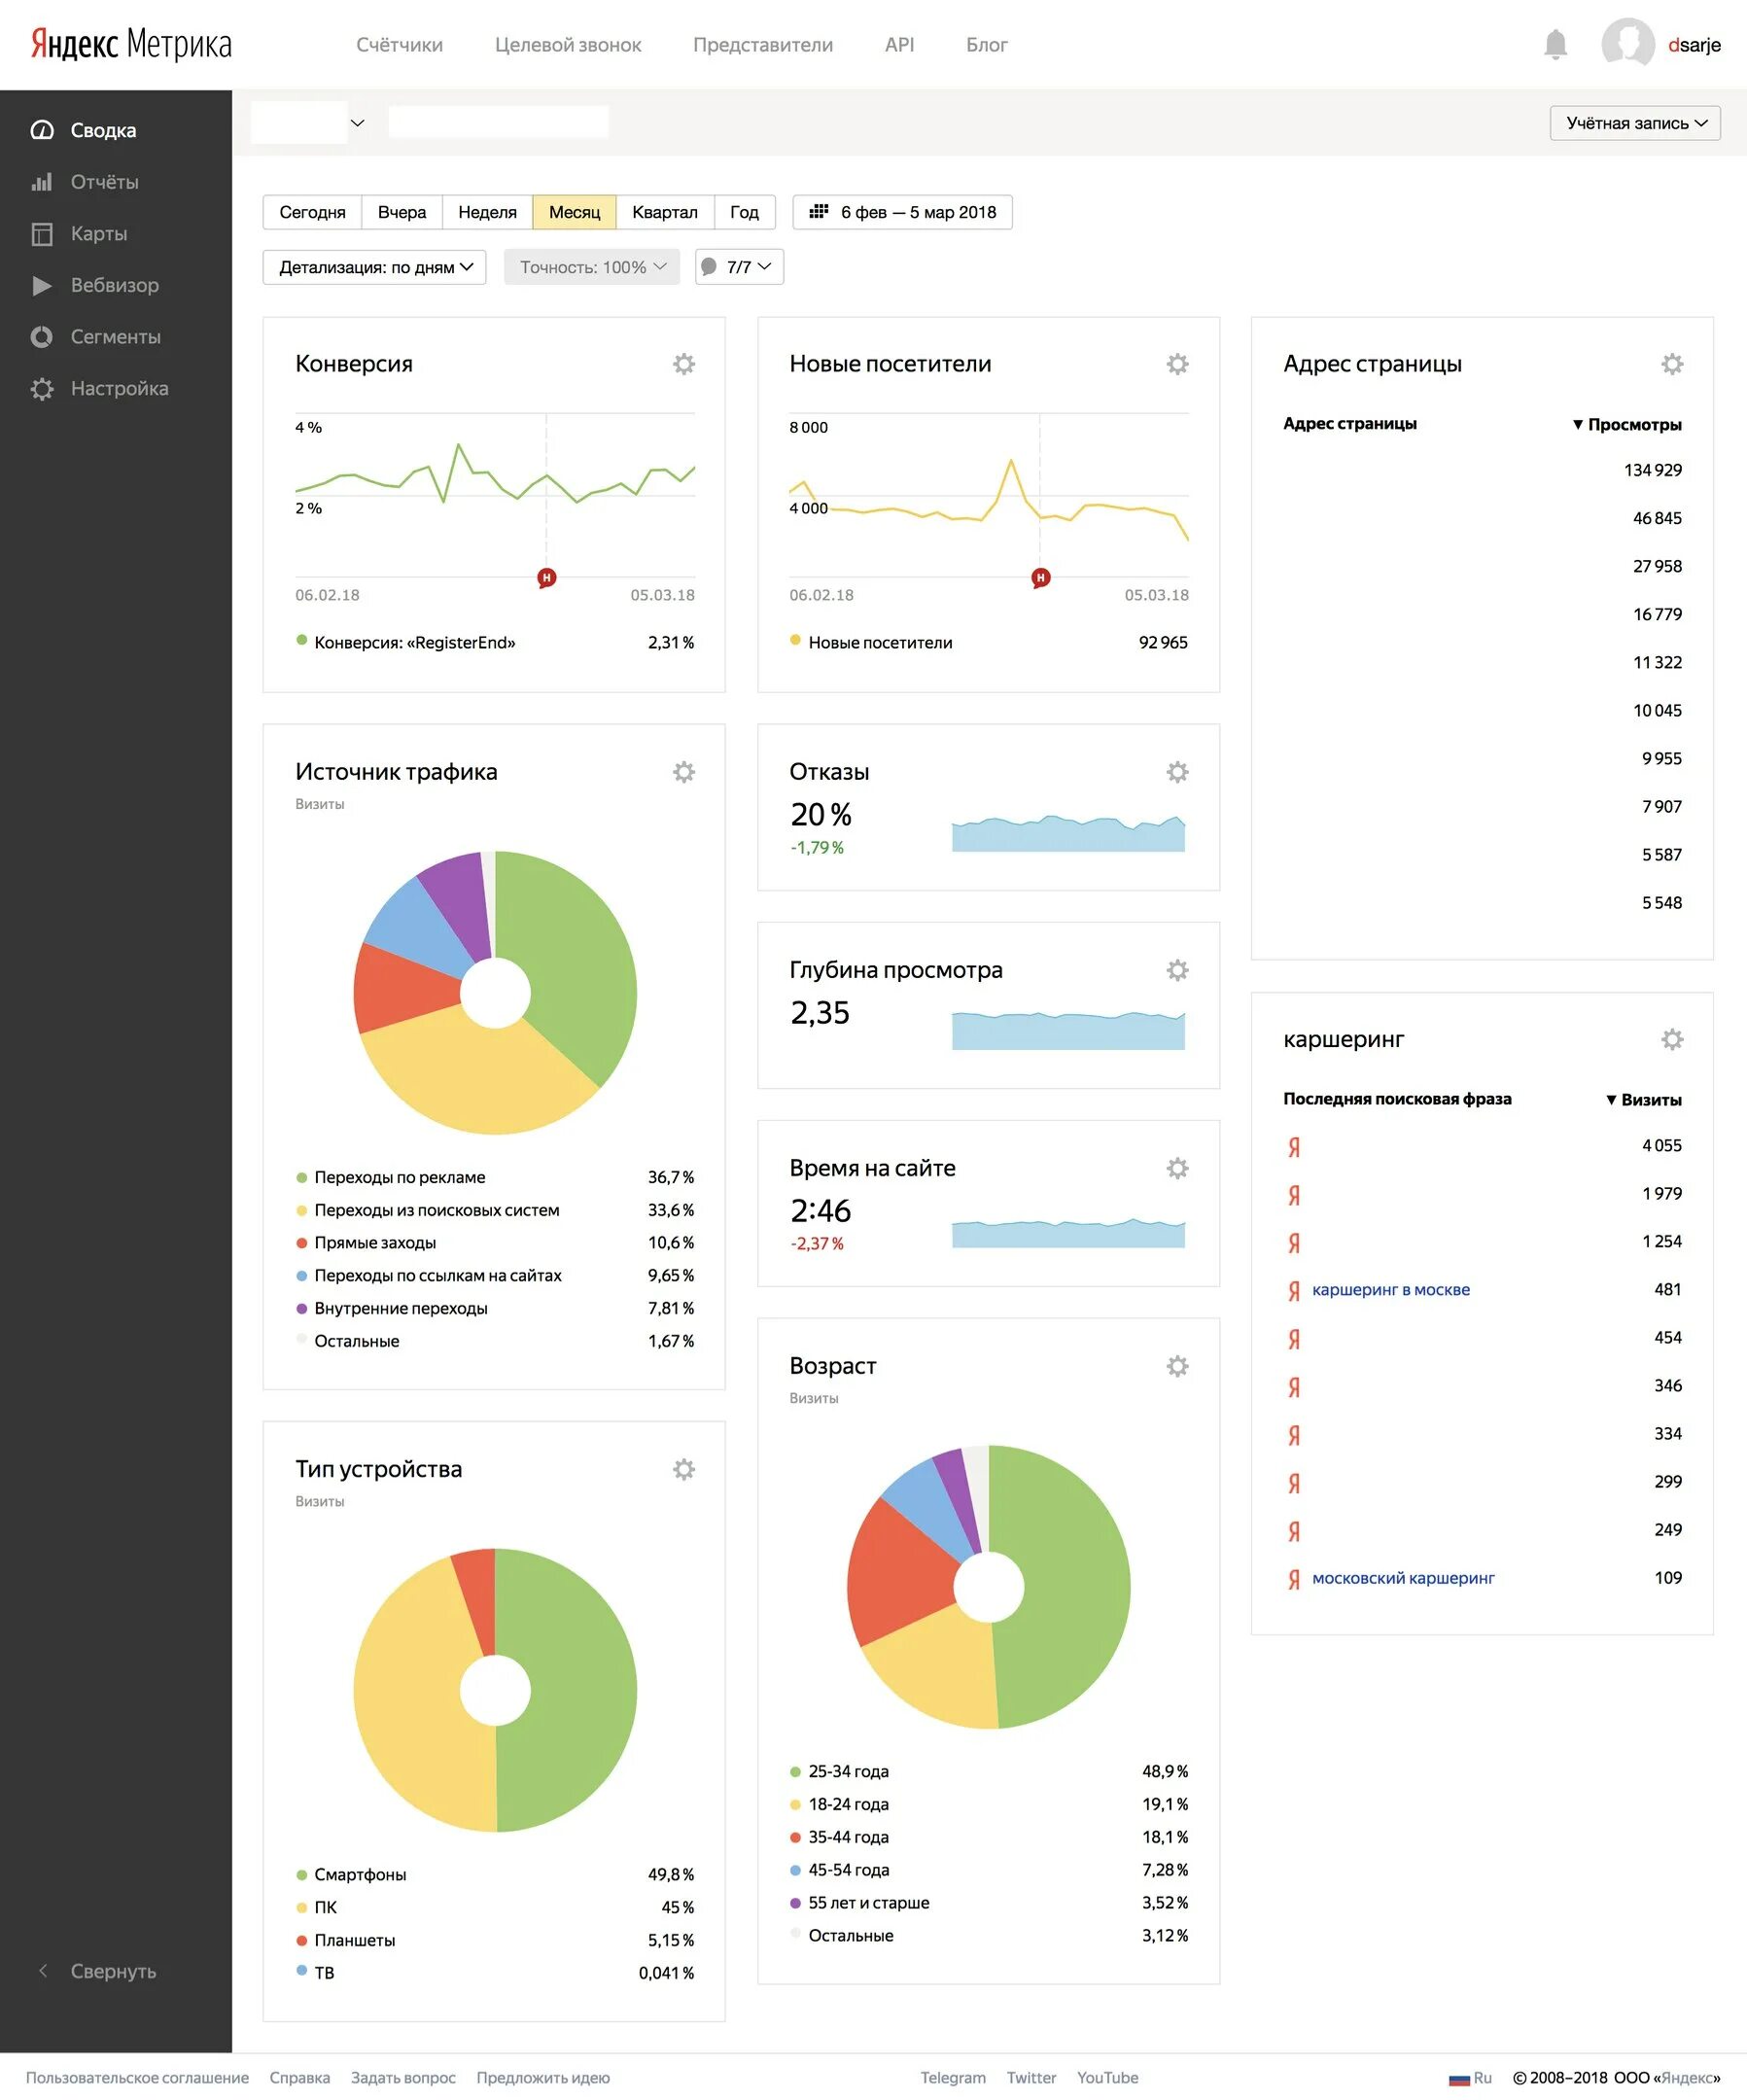Click yellow ПК legend dot
1747x2100 pixels.
tap(301, 1908)
